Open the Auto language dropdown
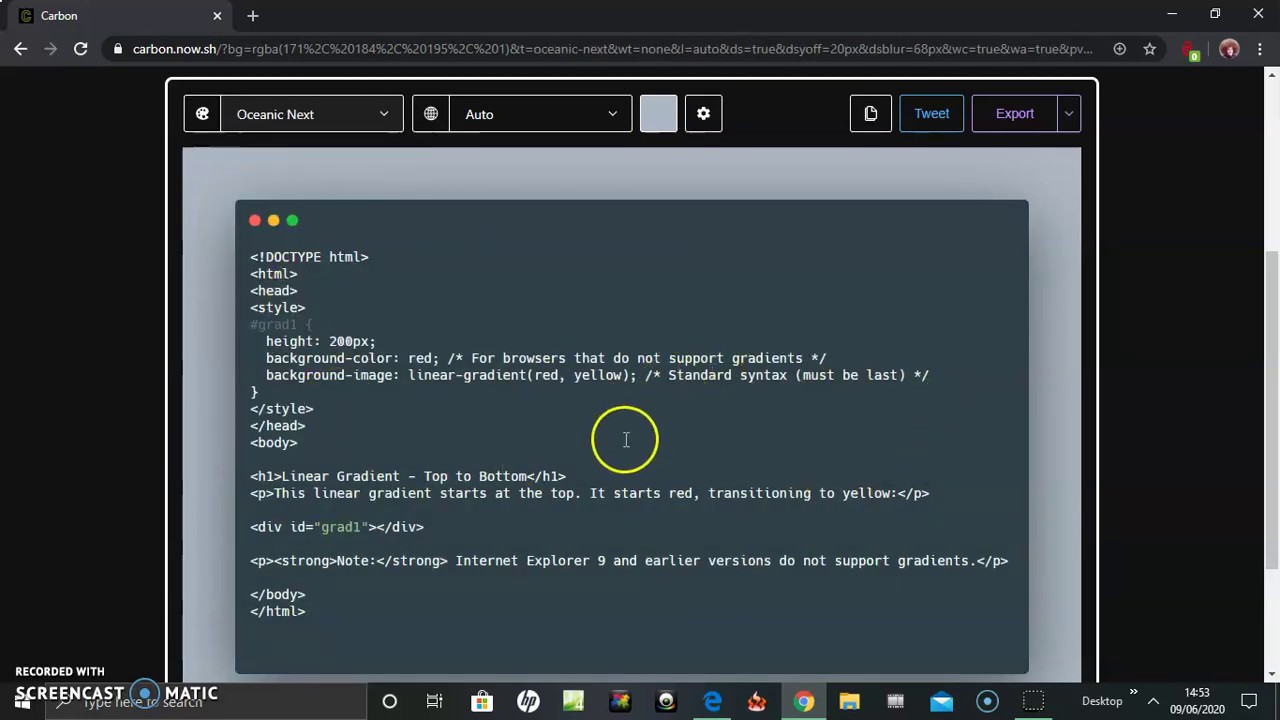Image resolution: width=1280 pixels, height=720 pixels. [541, 114]
